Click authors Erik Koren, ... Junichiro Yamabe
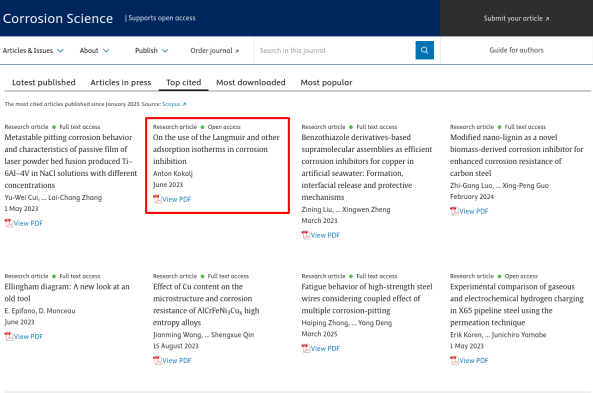 click(498, 335)
